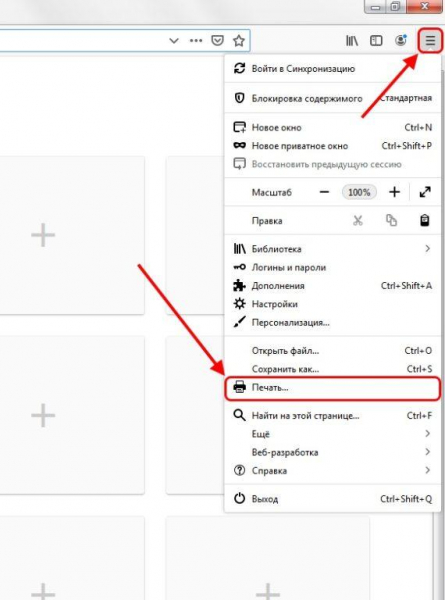
Task: Expand the Ещё submenu
Action: pos(332,434)
